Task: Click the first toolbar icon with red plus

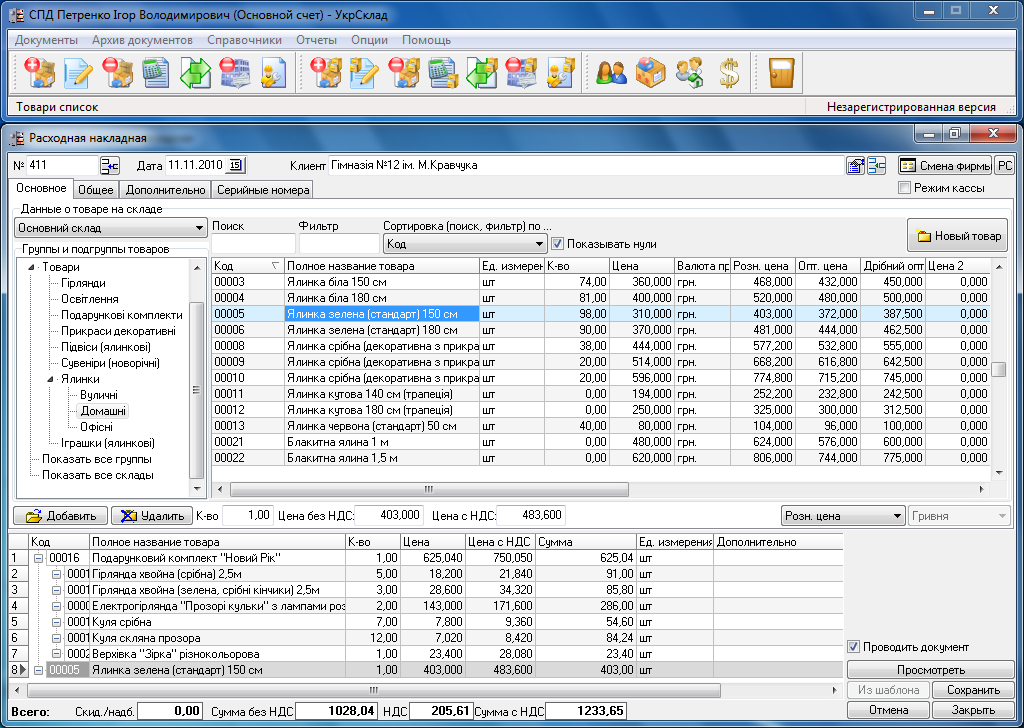Action: [39, 73]
